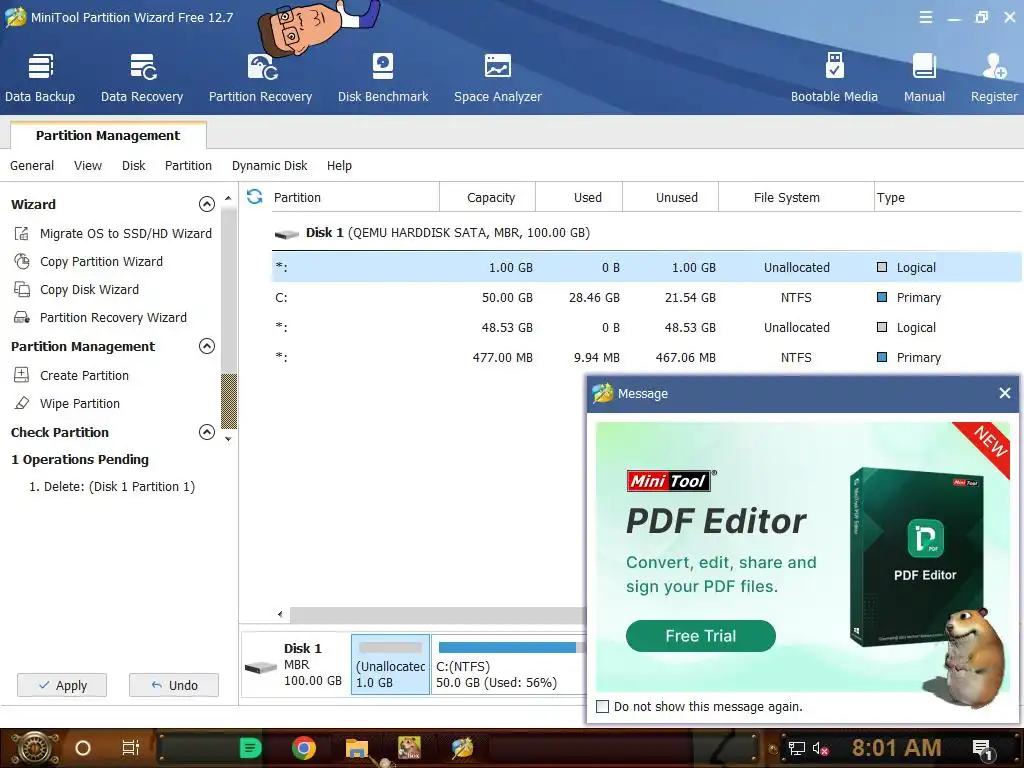Viewport: 1024px width, 768px height.
Task: Open Task View on taskbar
Action: tap(131, 748)
